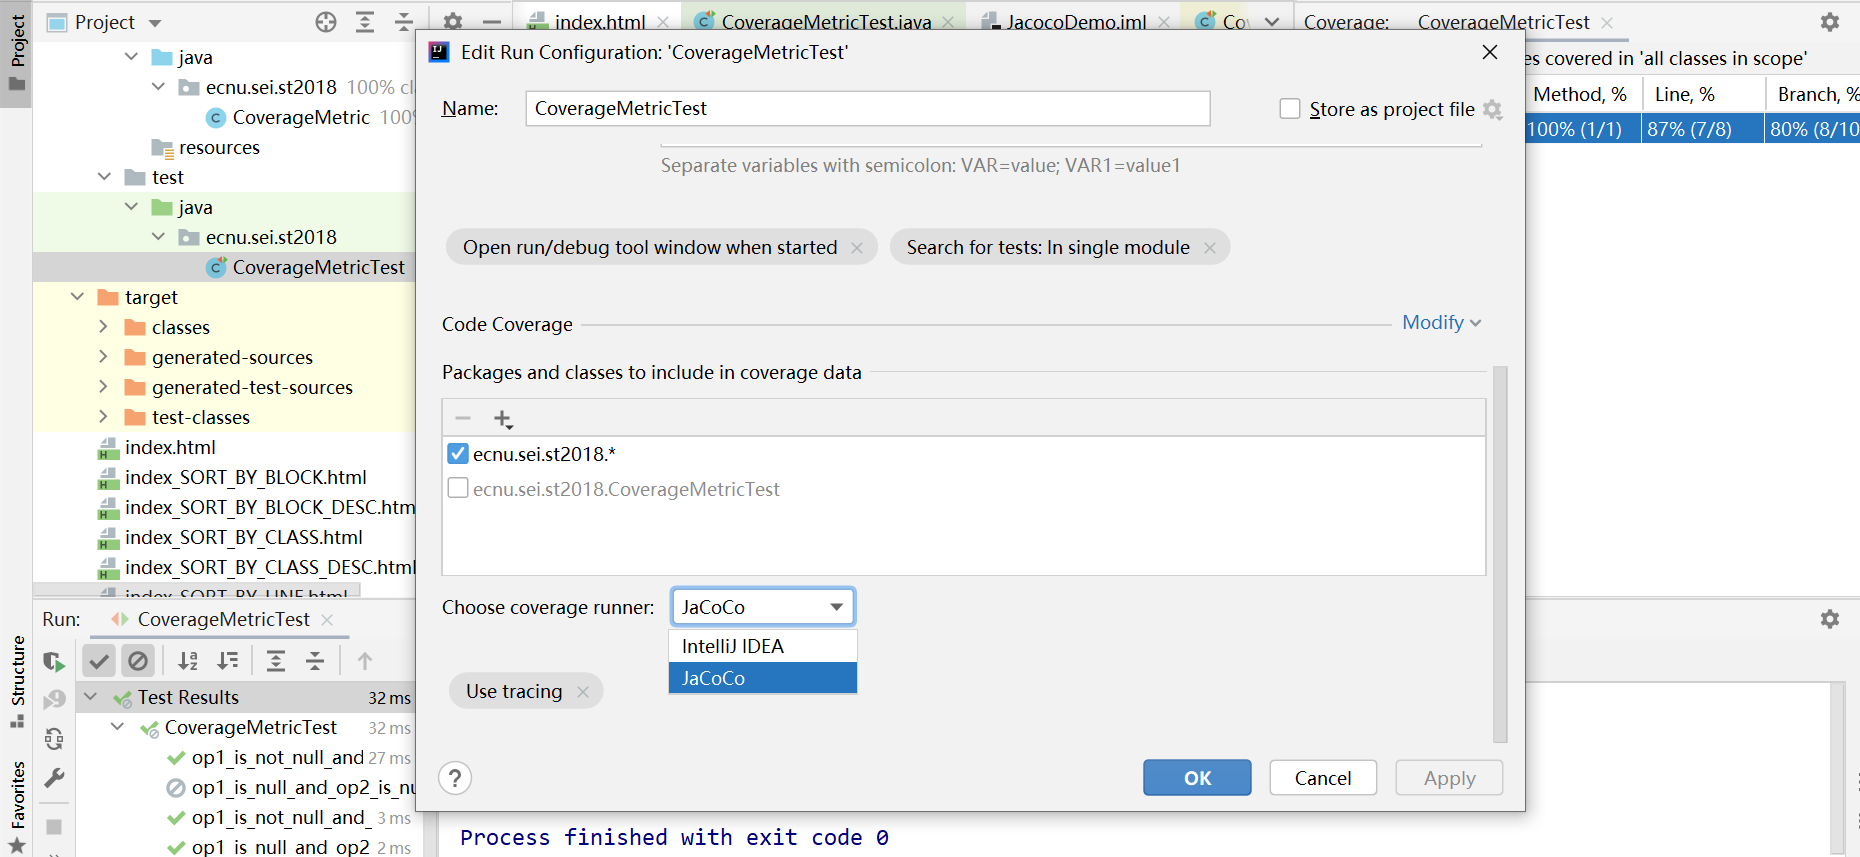Viewport: 1860px width, 857px height.
Task: Collapse Test Results node
Action: [91, 697]
